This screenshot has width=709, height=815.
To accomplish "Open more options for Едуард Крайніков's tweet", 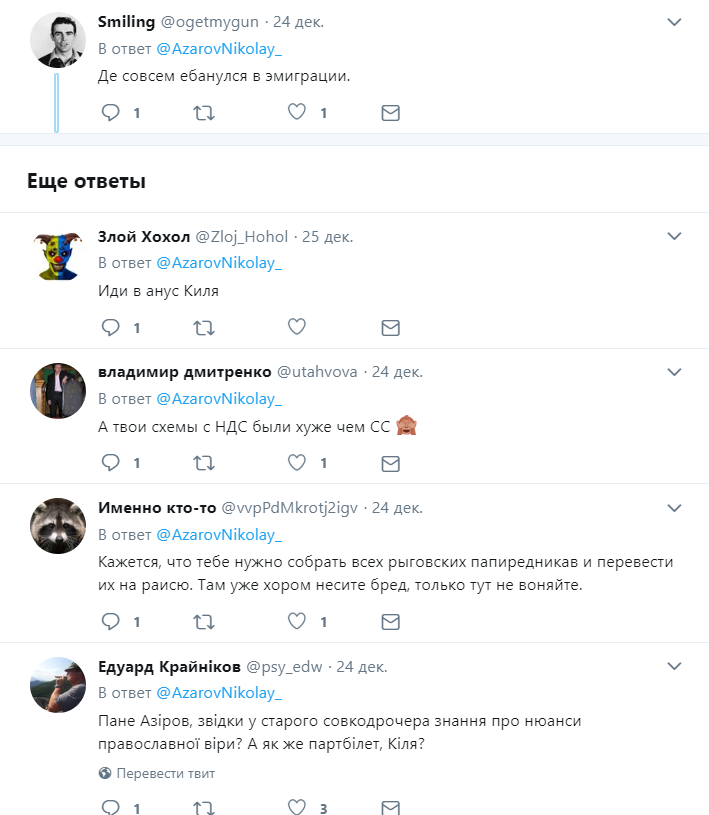I will coord(674,666).
